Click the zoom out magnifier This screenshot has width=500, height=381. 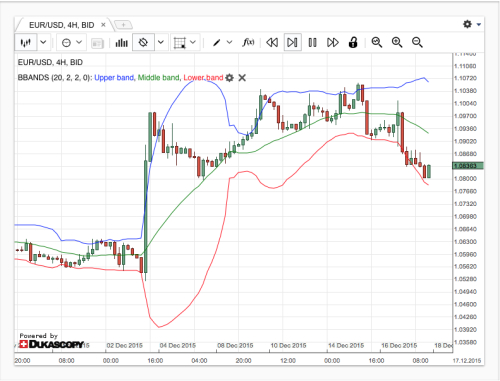pyautogui.click(x=417, y=42)
